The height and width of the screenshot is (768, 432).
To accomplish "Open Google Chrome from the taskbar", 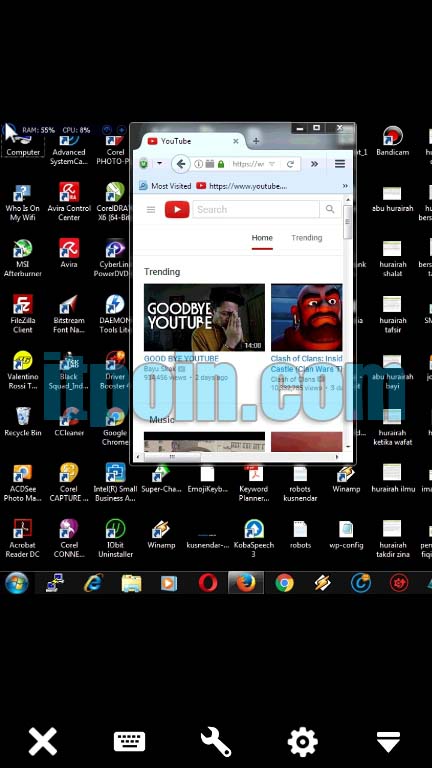I will pyautogui.click(x=284, y=583).
